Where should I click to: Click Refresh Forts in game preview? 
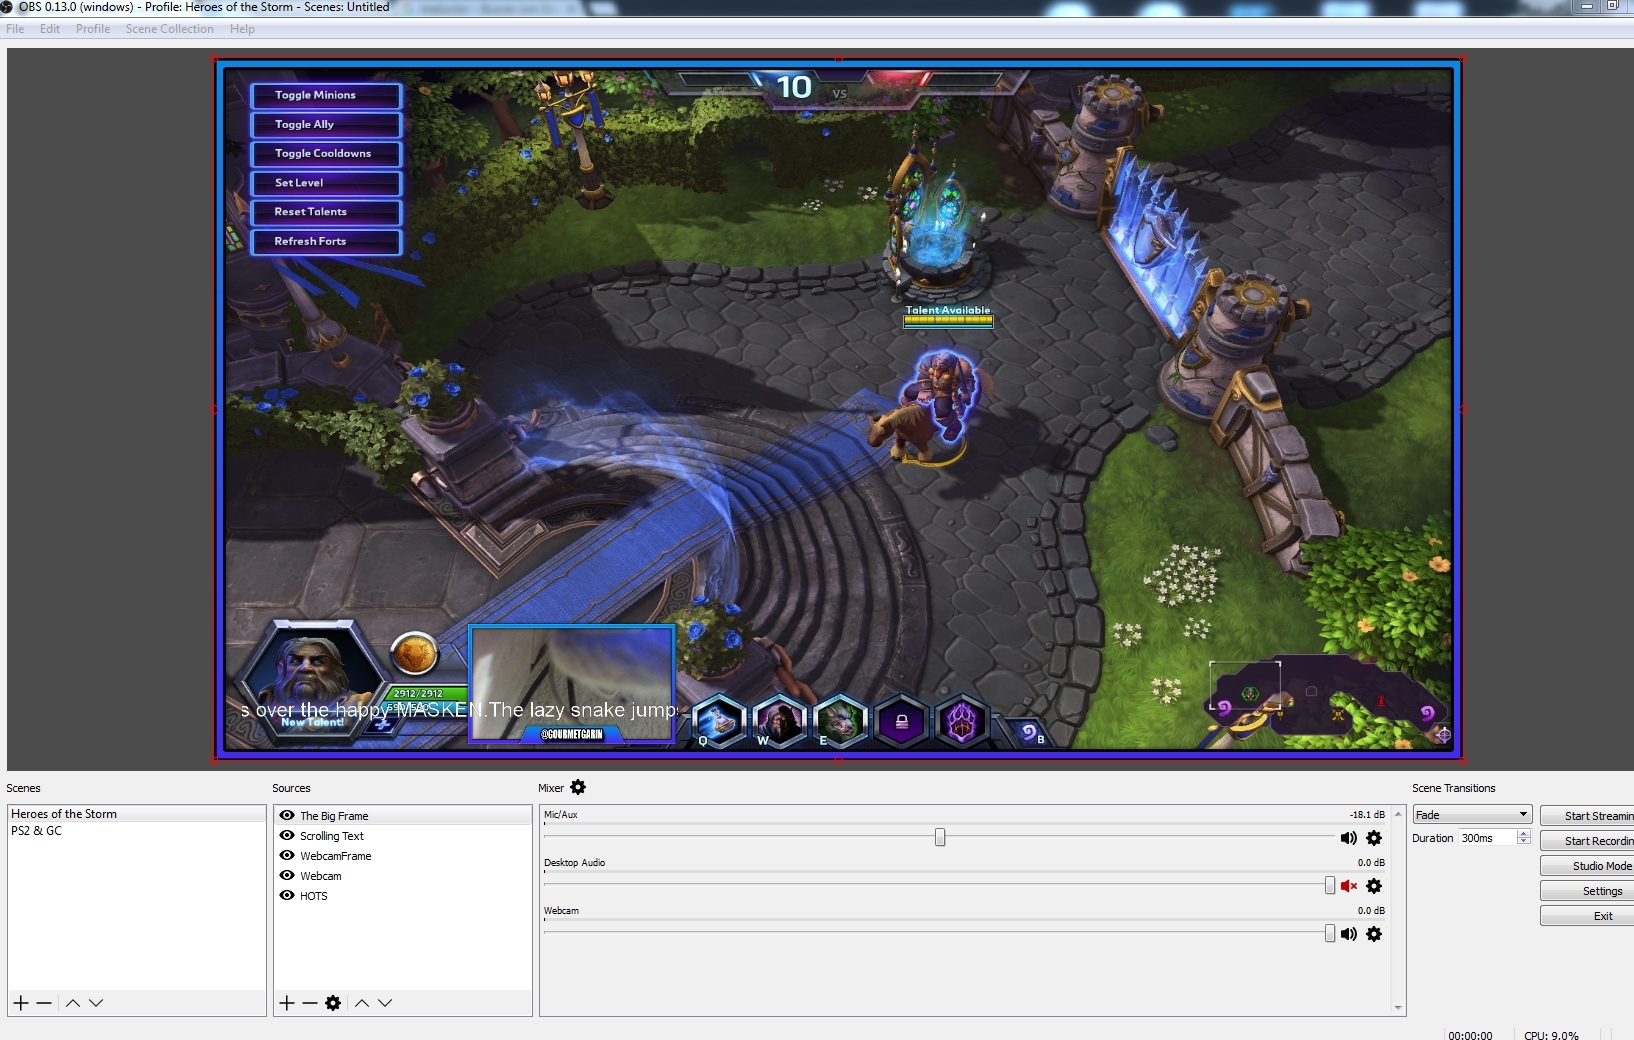(x=326, y=242)
